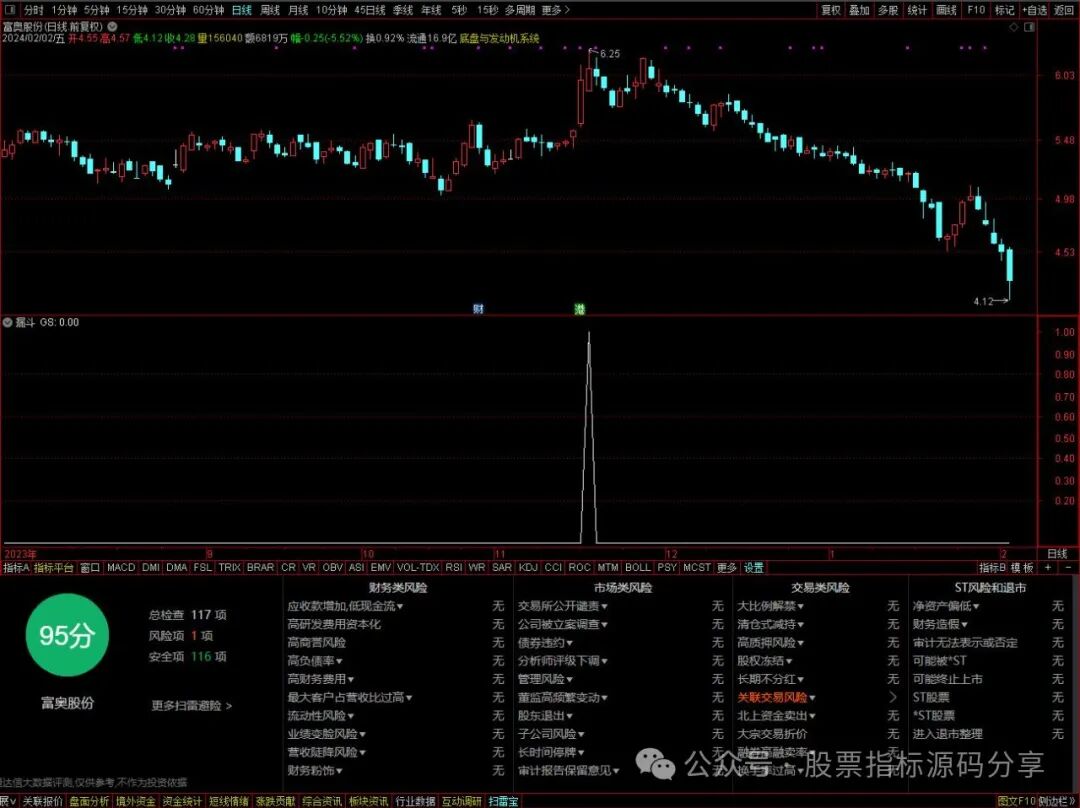Open the 行业数据 bottom tab
Screen dimensions: 1080x808
point(415,801)
